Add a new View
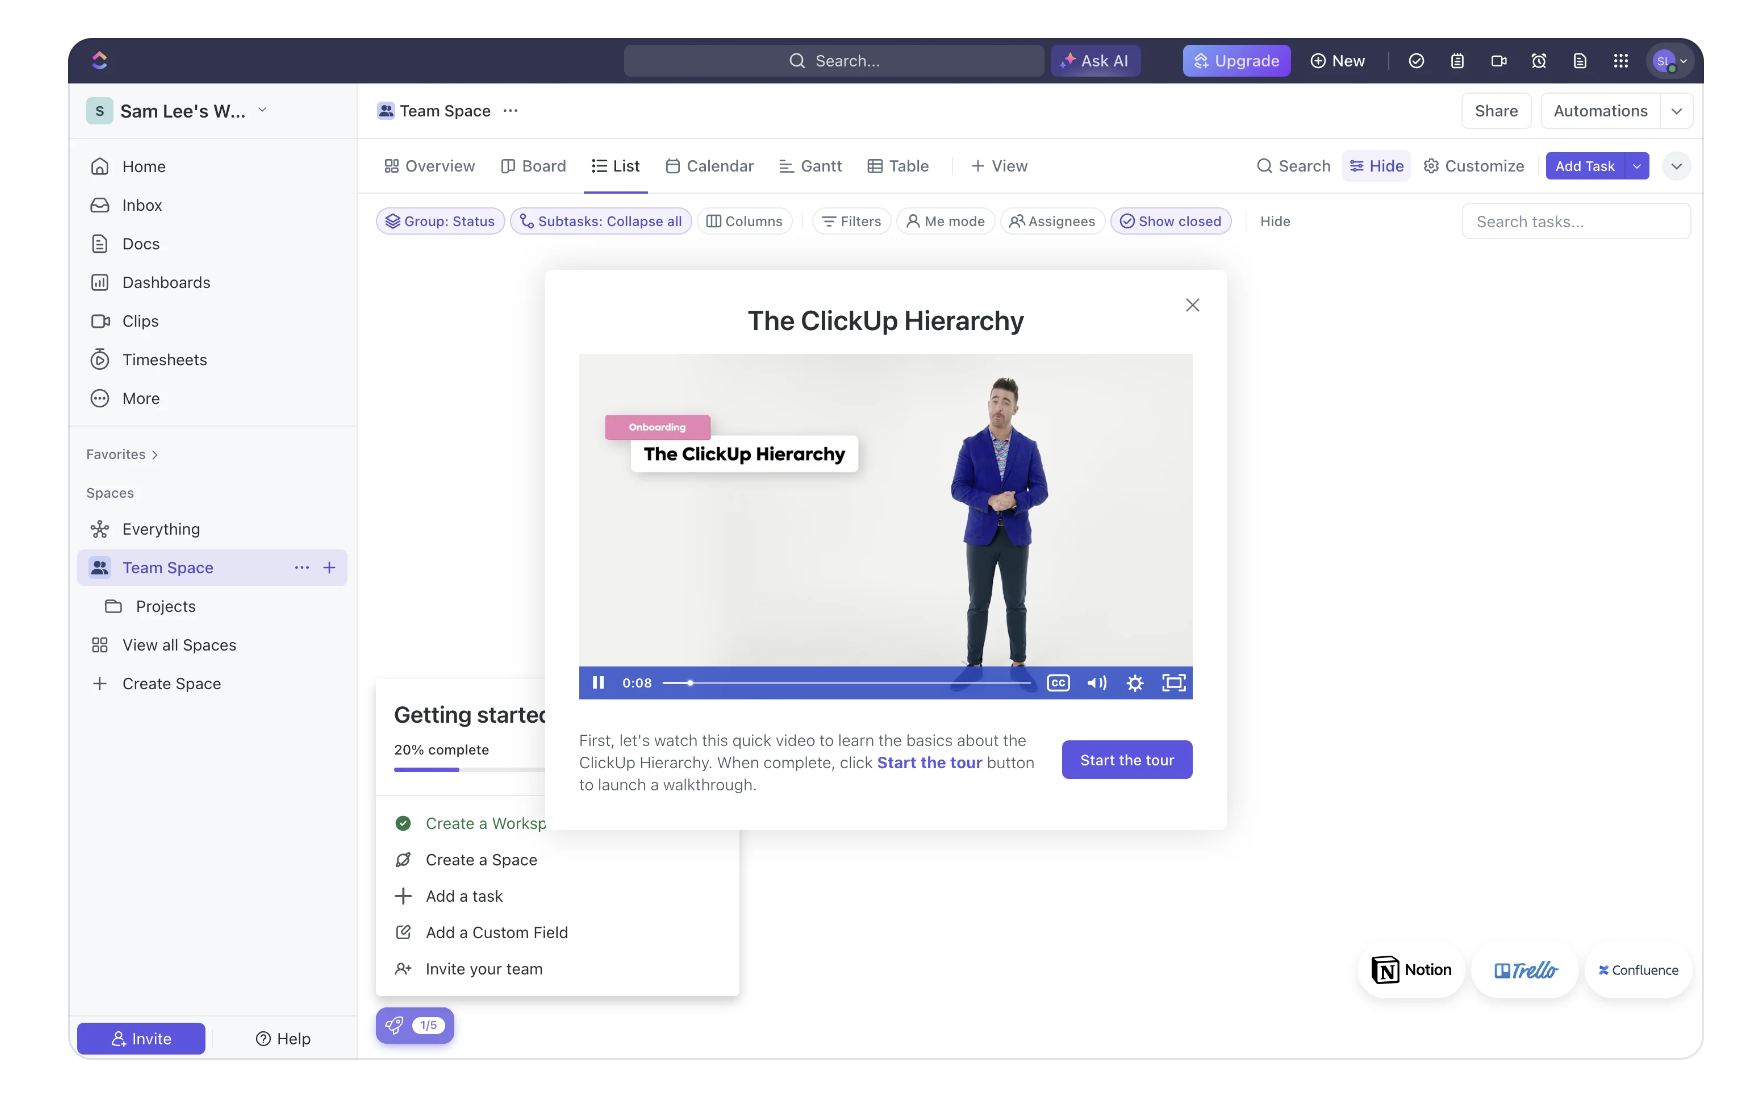The height and width of the screenshot is (1098, 1764). 999,166
